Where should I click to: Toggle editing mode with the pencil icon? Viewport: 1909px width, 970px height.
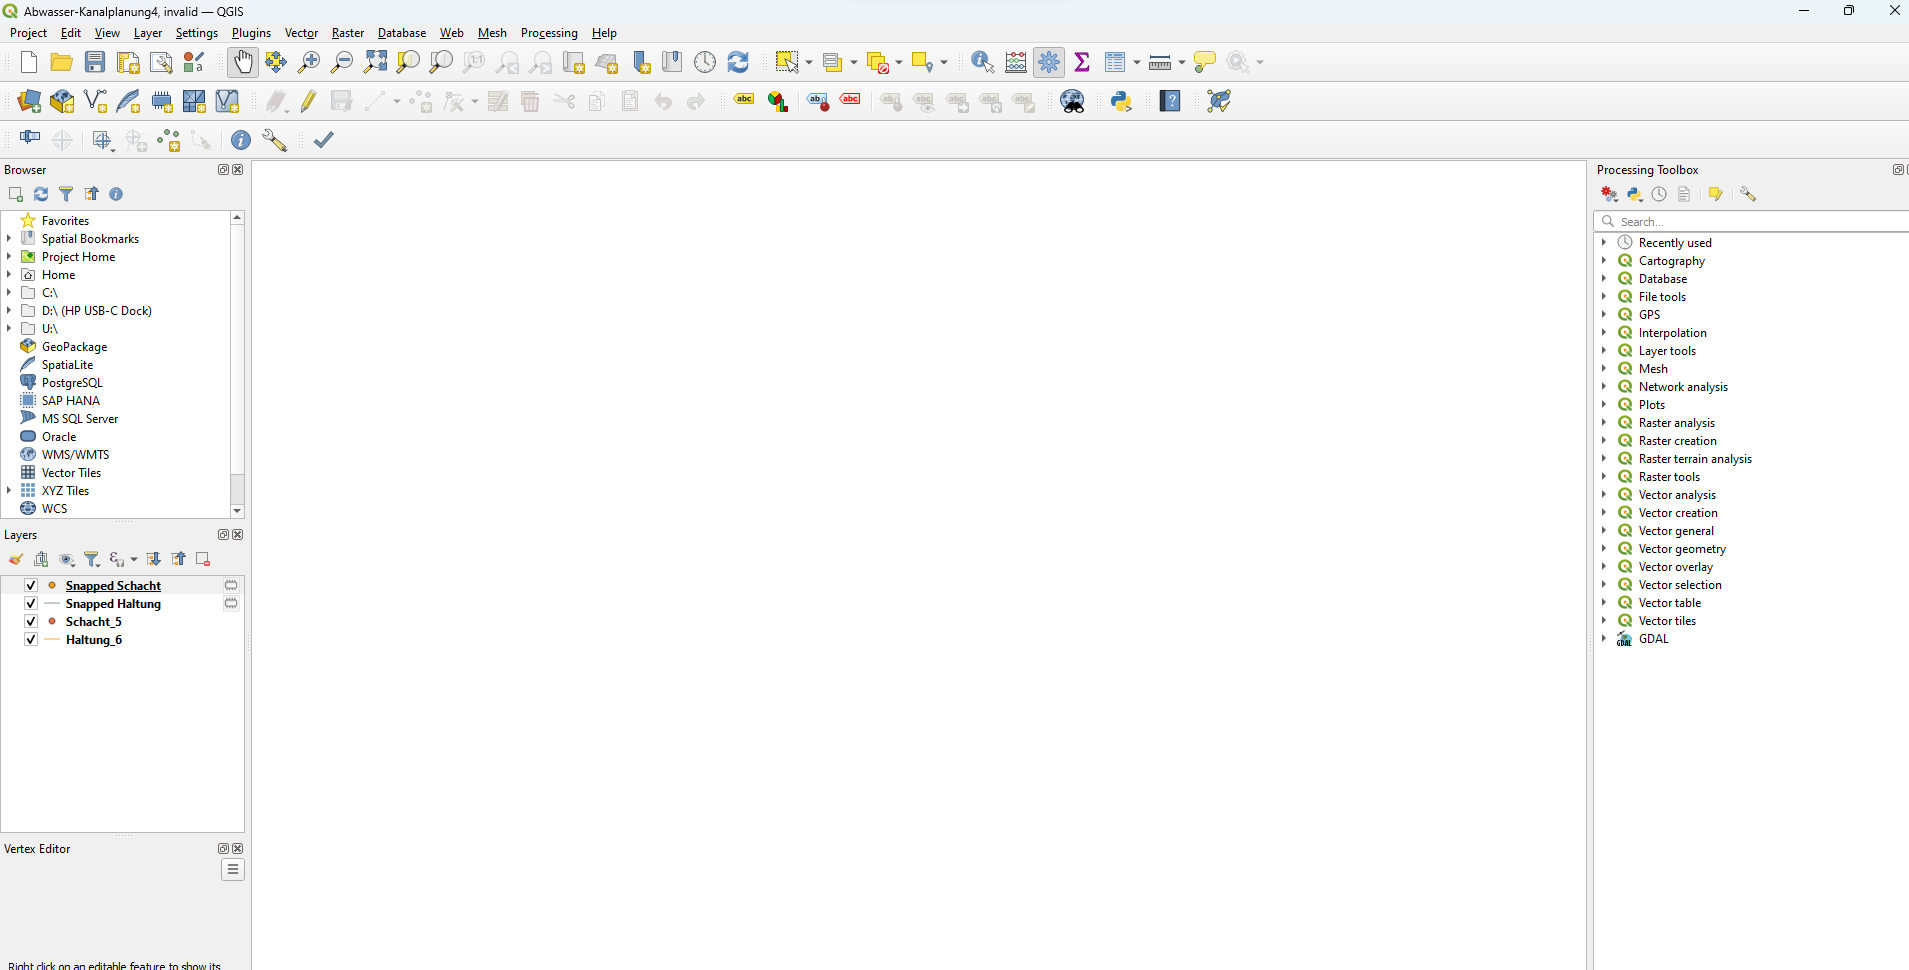coord(308,101)
